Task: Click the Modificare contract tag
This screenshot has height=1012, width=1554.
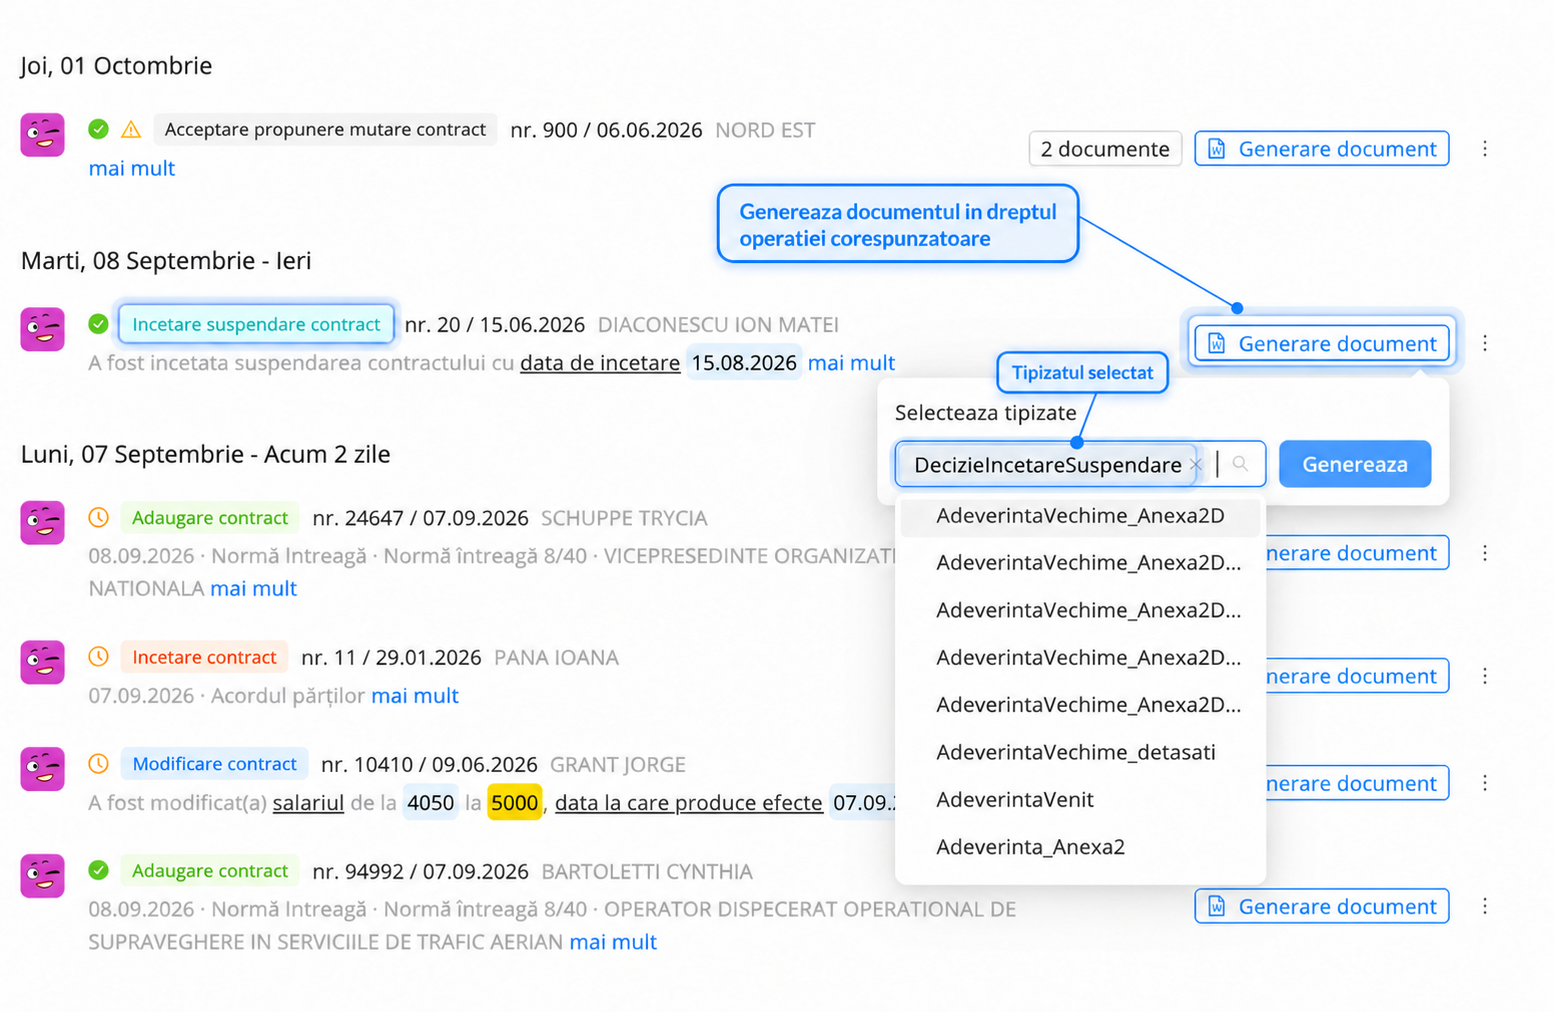Action: pos(215,764)
